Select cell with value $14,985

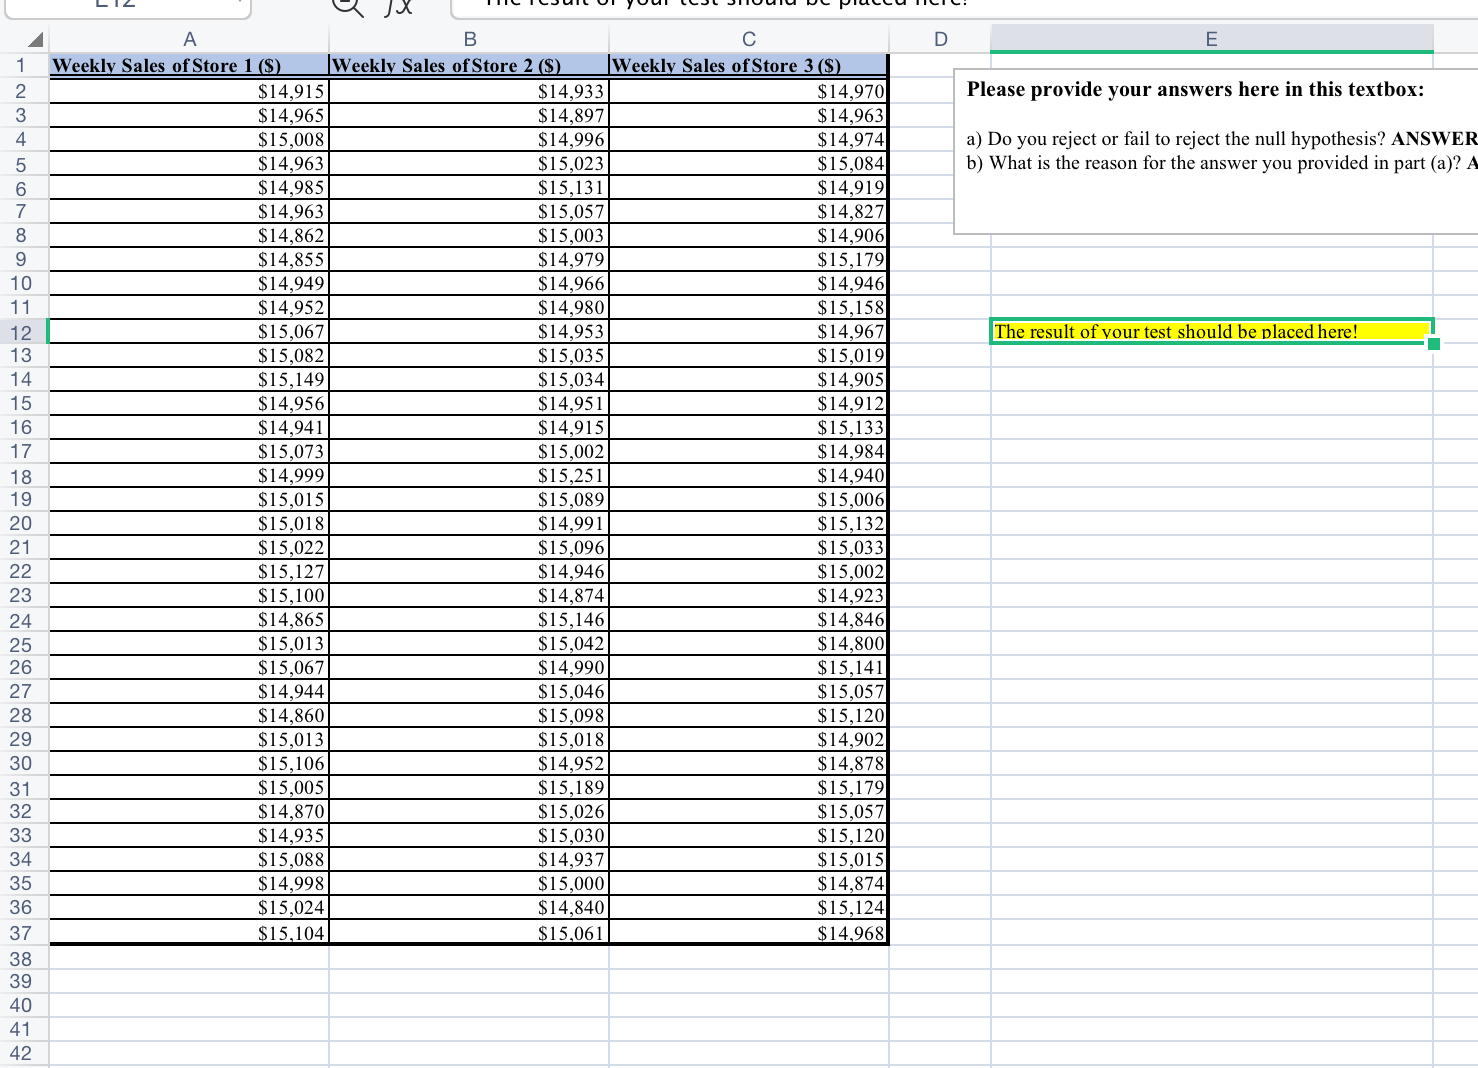(x=189, y=187)
